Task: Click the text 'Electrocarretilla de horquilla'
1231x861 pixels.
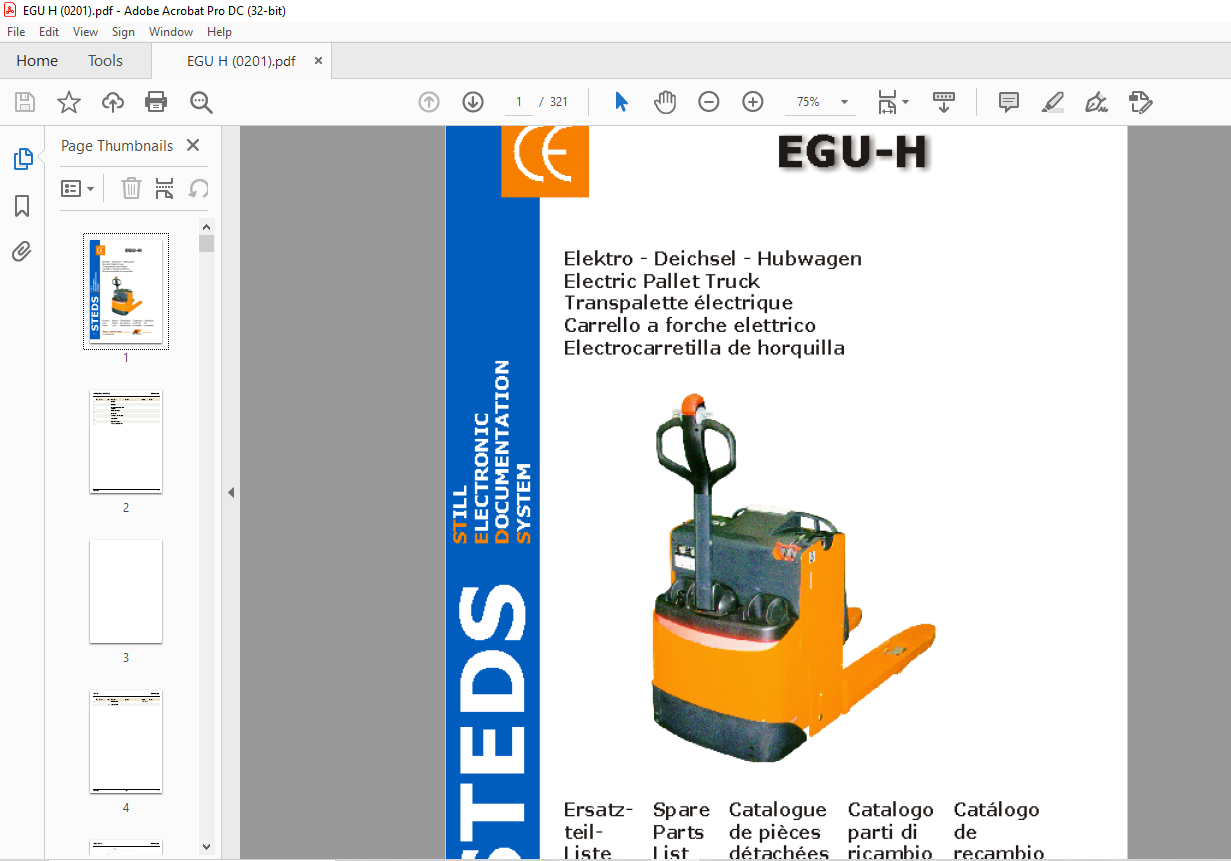Action: coord(704,348)
